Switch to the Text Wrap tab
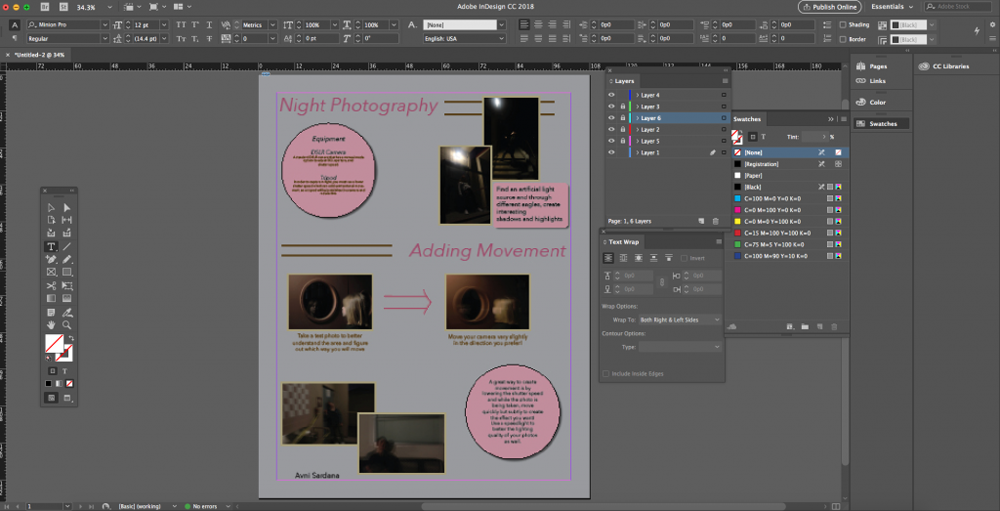1000x511 pixels. 625,242
